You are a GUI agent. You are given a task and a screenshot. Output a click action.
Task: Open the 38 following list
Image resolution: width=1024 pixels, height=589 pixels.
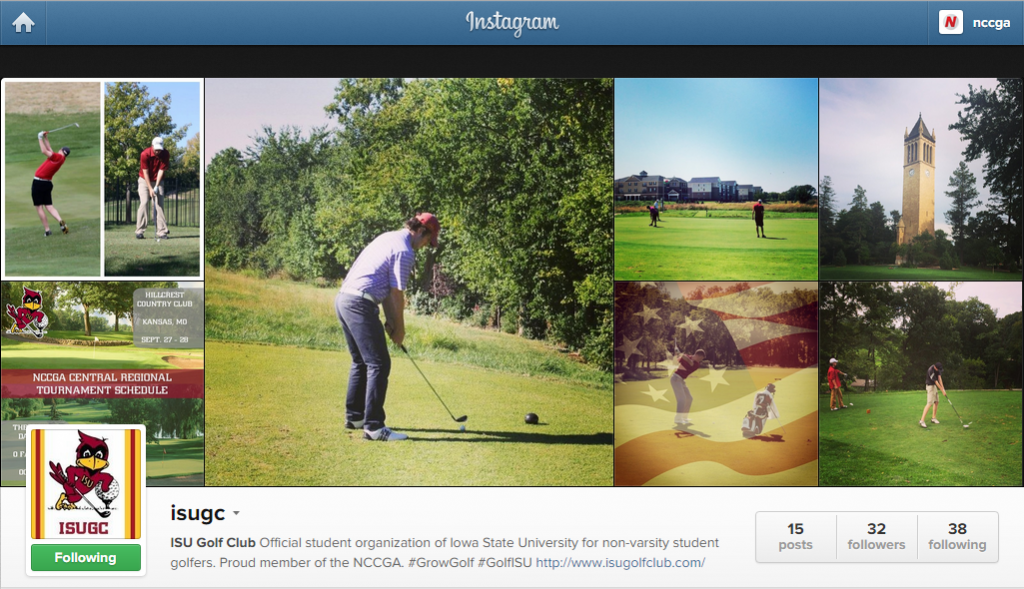coord(957,536)
